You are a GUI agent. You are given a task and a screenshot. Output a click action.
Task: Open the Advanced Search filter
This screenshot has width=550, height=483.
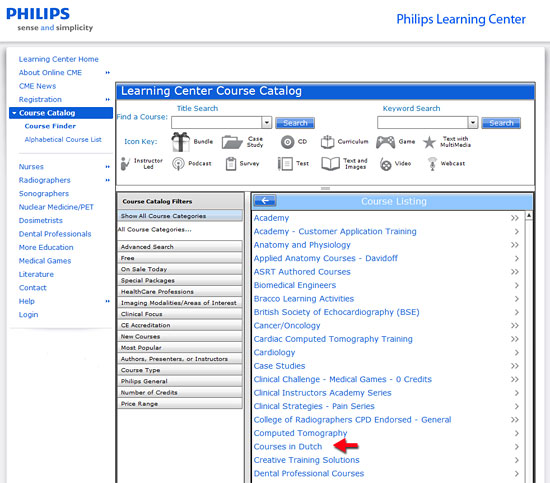[180, 247]
